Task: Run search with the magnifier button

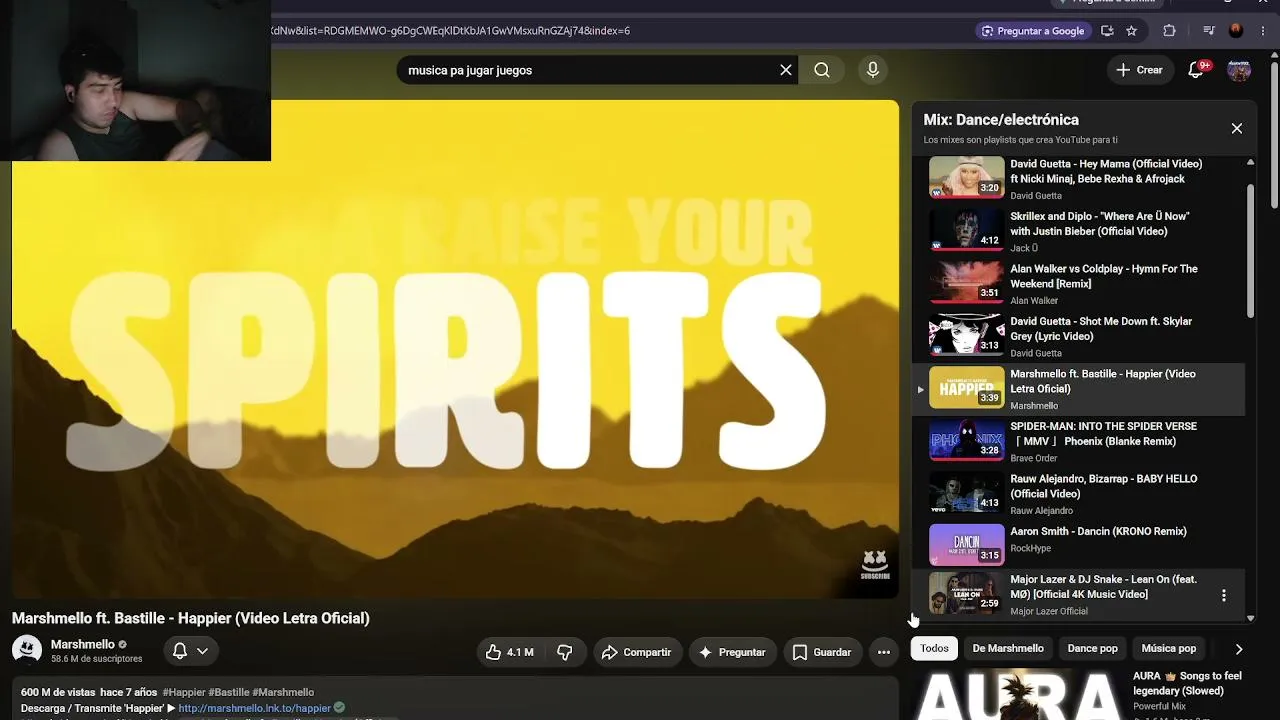Action: point(822,70)
